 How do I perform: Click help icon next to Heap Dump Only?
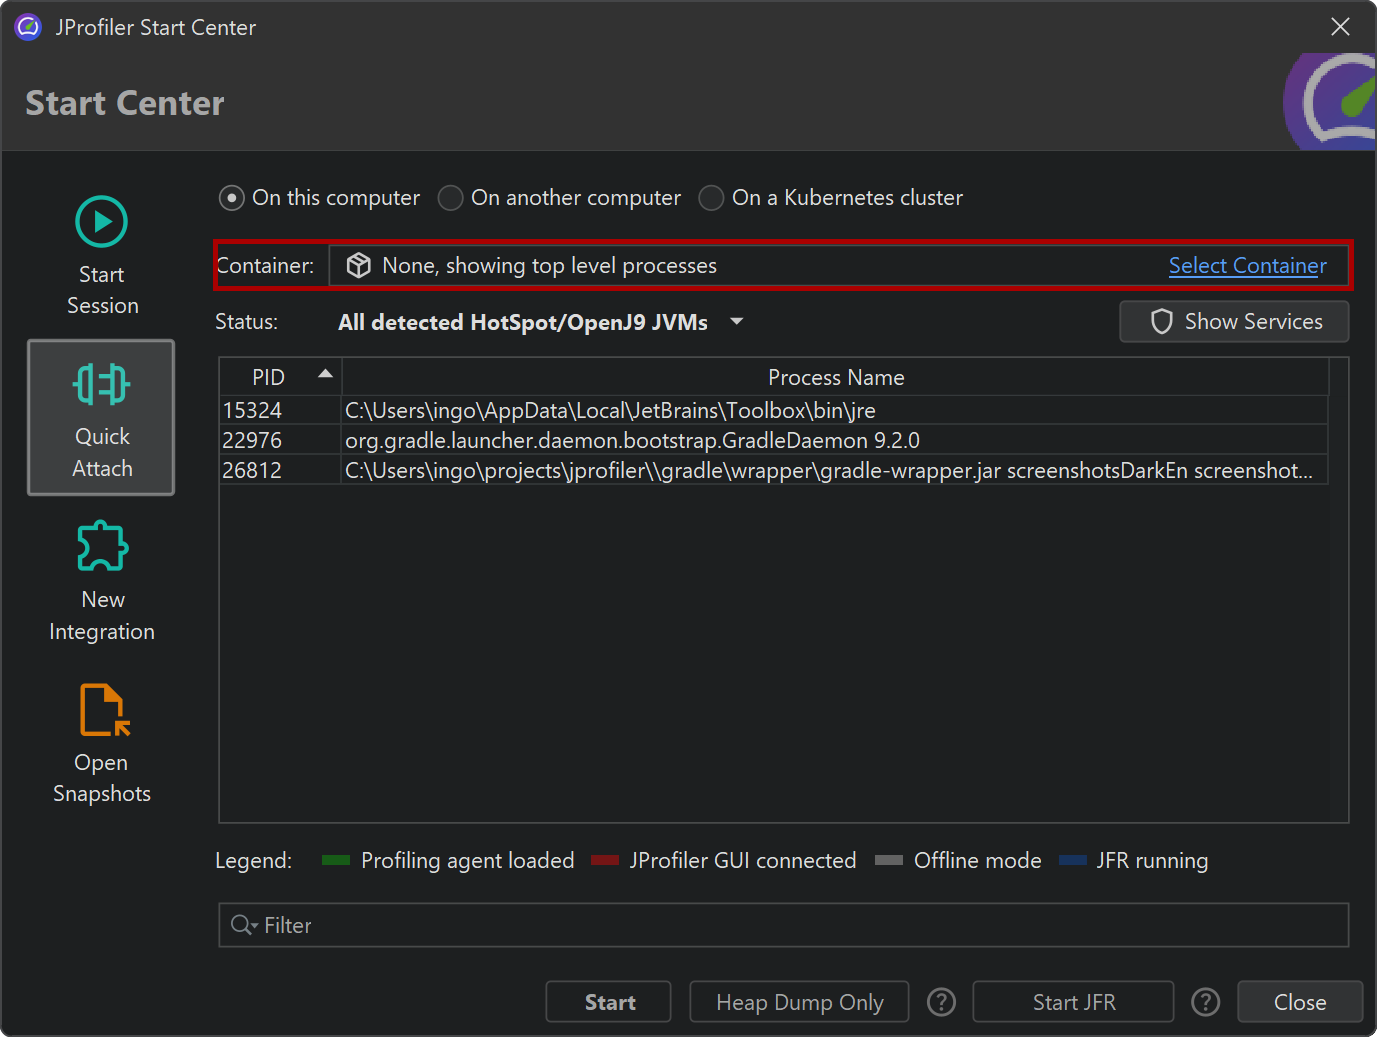coord(941,1002)
